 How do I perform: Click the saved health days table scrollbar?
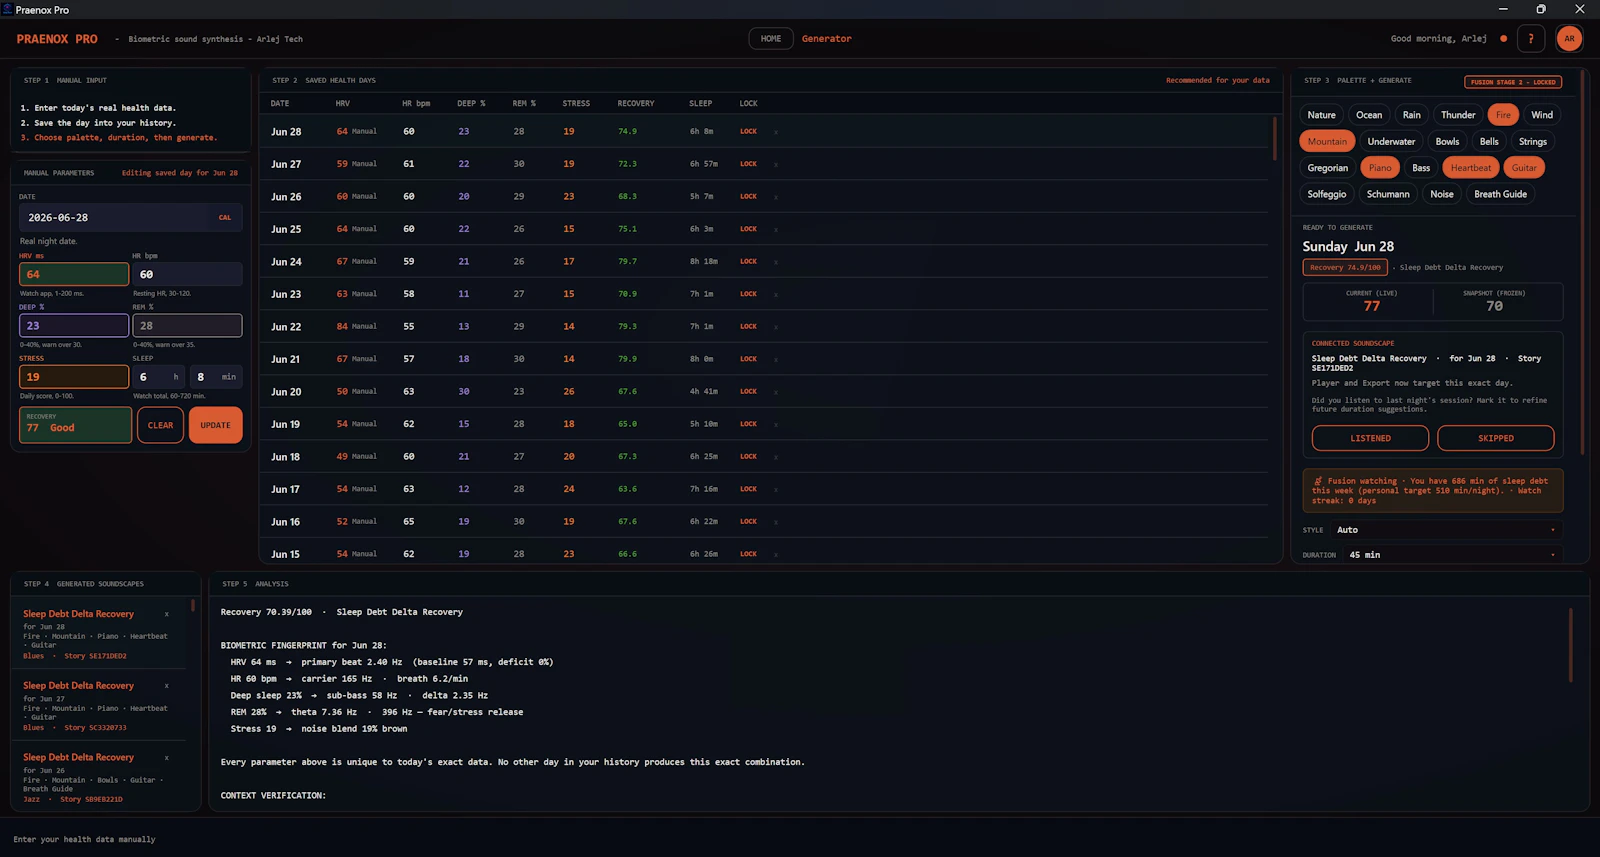(1274, 138)
